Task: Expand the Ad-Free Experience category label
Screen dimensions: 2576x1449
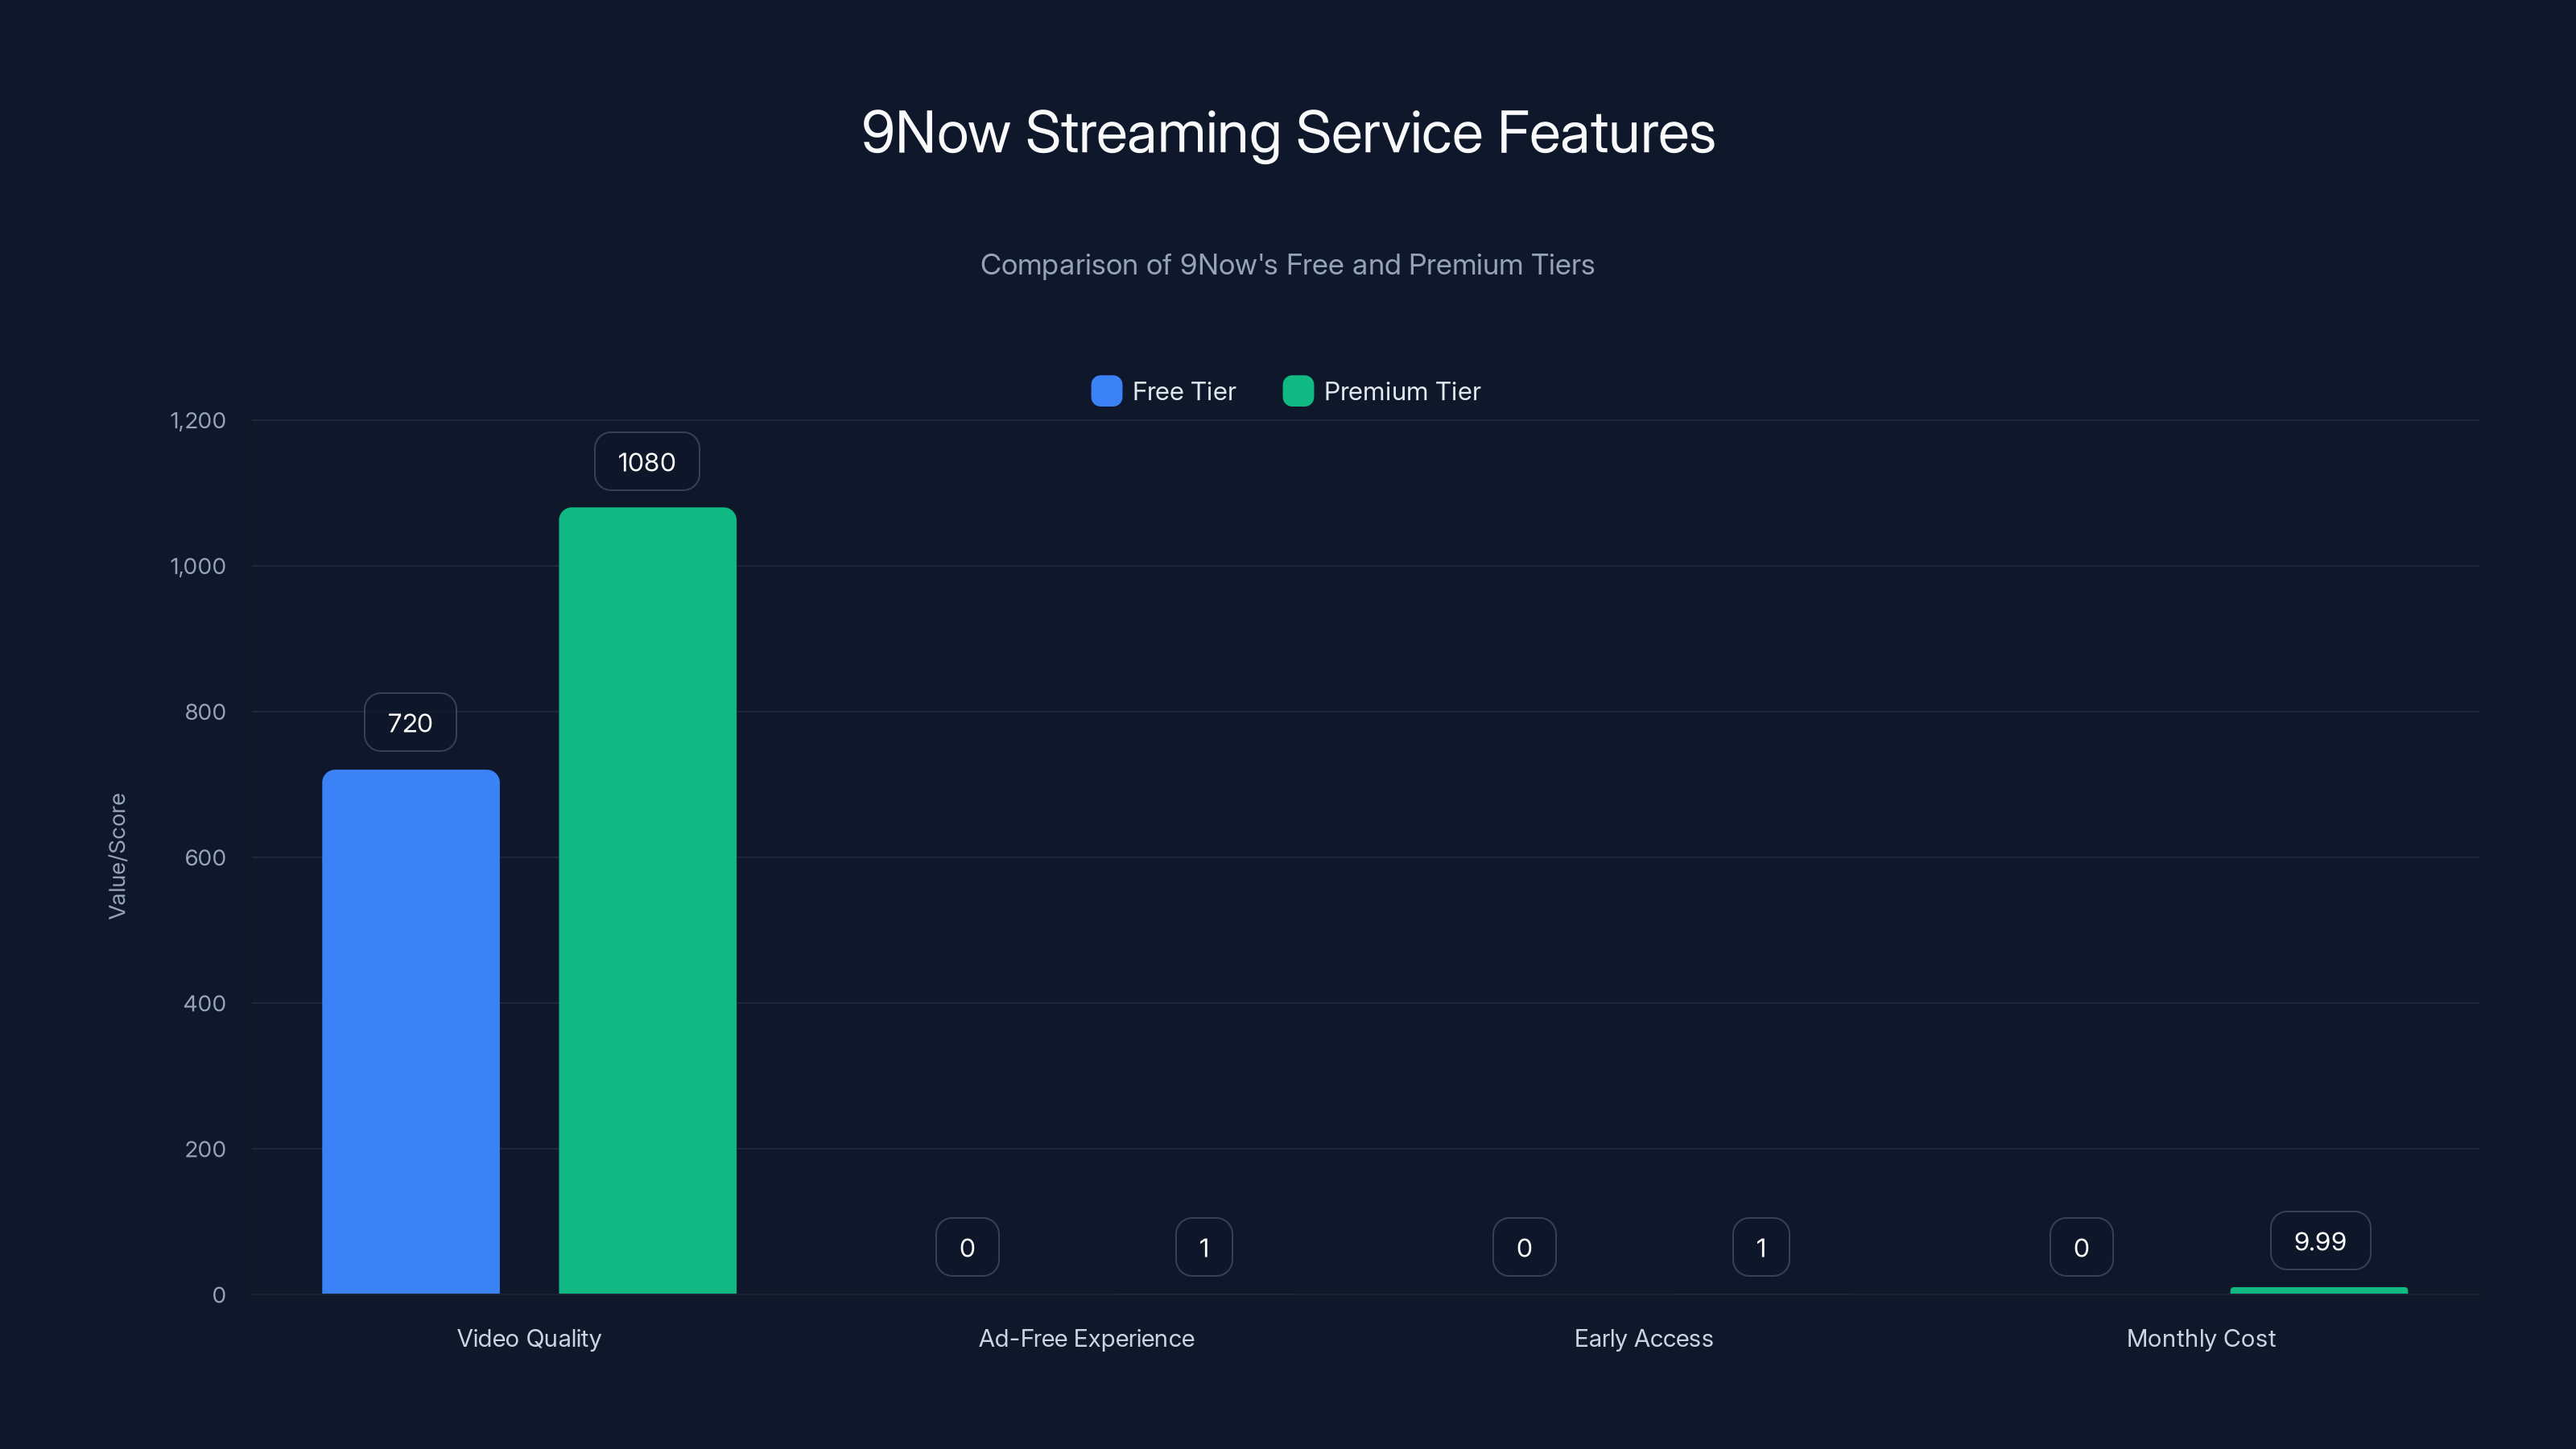Action: point(1086,1338)
